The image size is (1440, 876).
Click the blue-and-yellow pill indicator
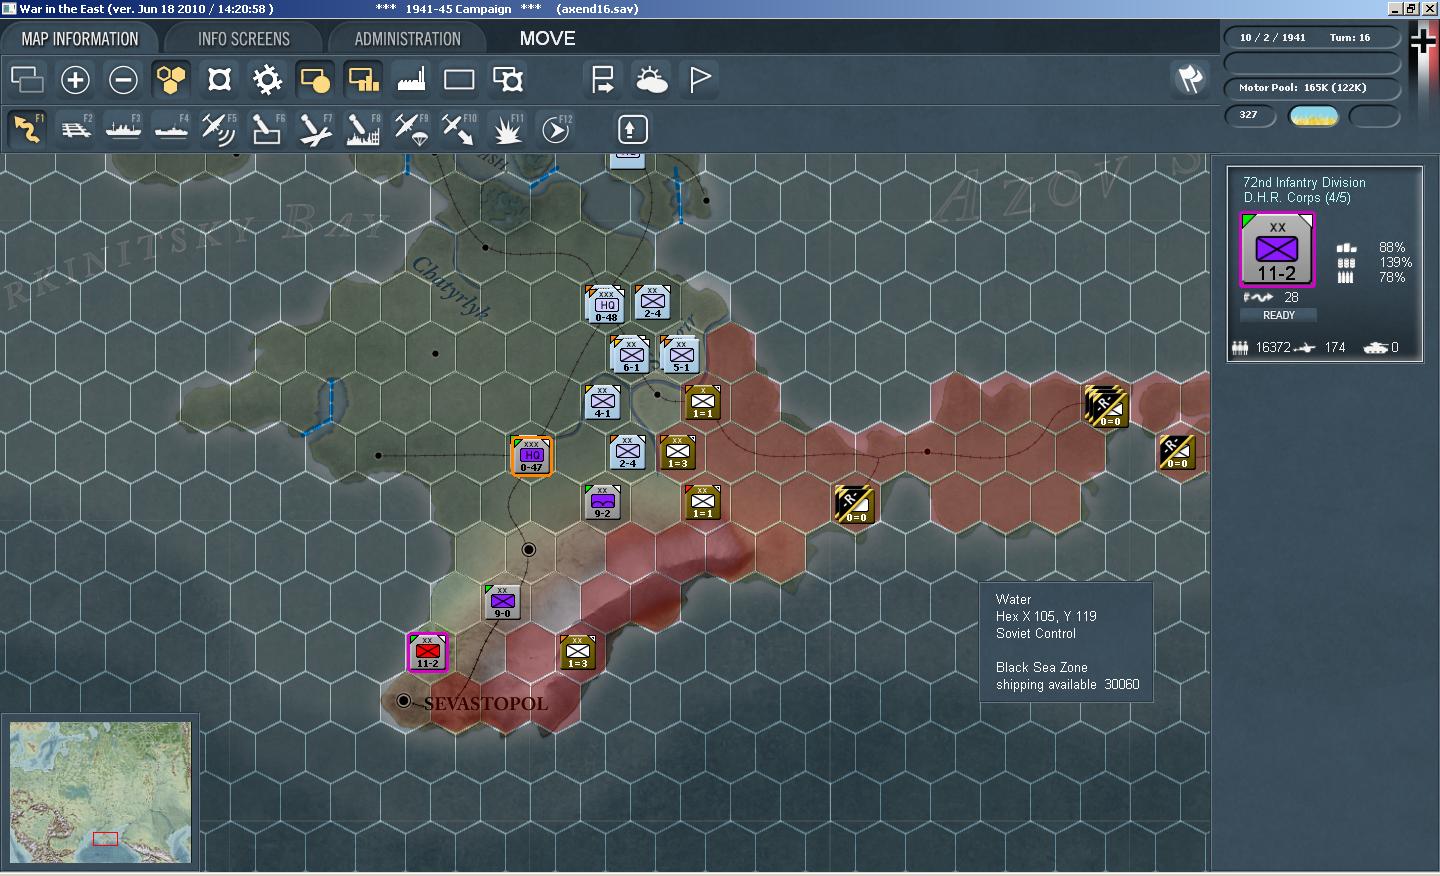[1314, 116]
